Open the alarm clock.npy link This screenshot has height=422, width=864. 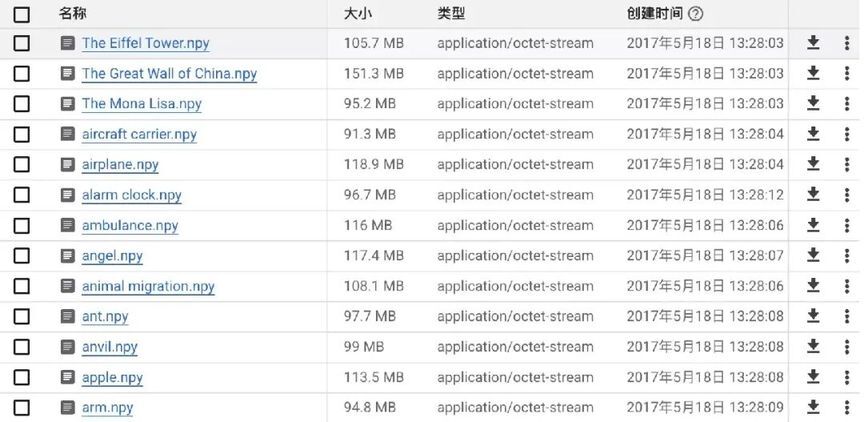131,195
